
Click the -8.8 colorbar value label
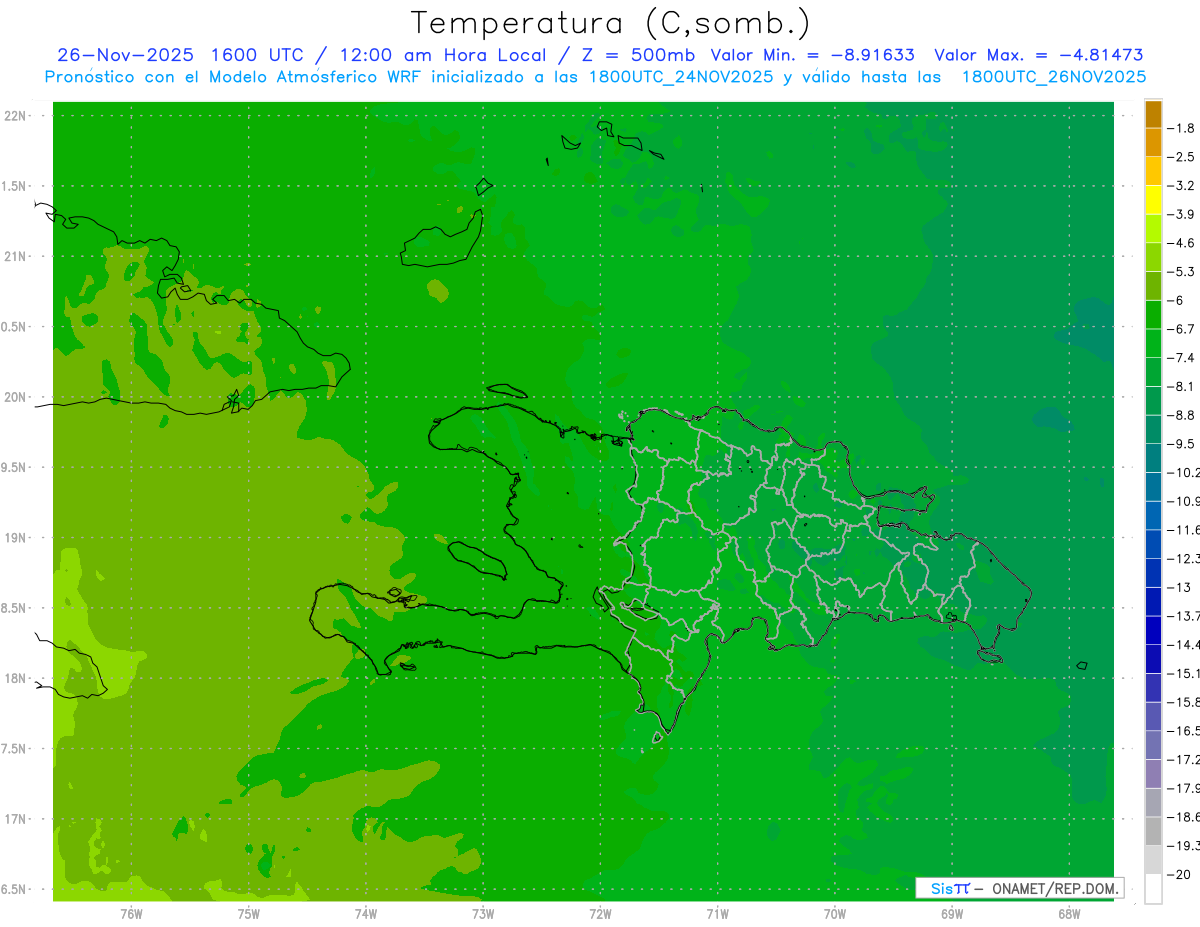tap(1182, 415)
